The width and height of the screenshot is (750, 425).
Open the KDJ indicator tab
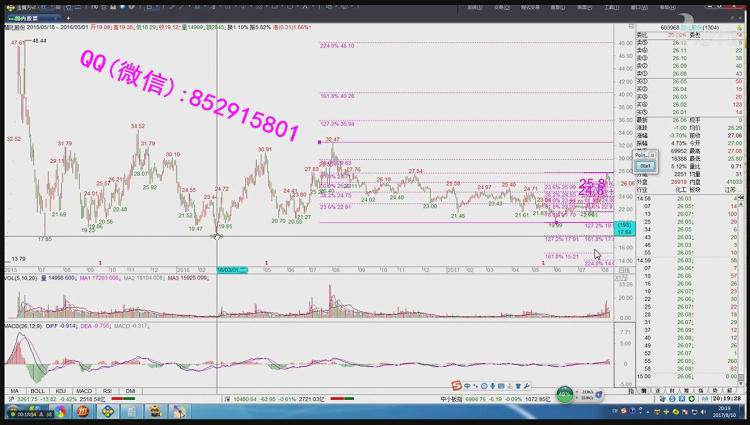(62, 390)
